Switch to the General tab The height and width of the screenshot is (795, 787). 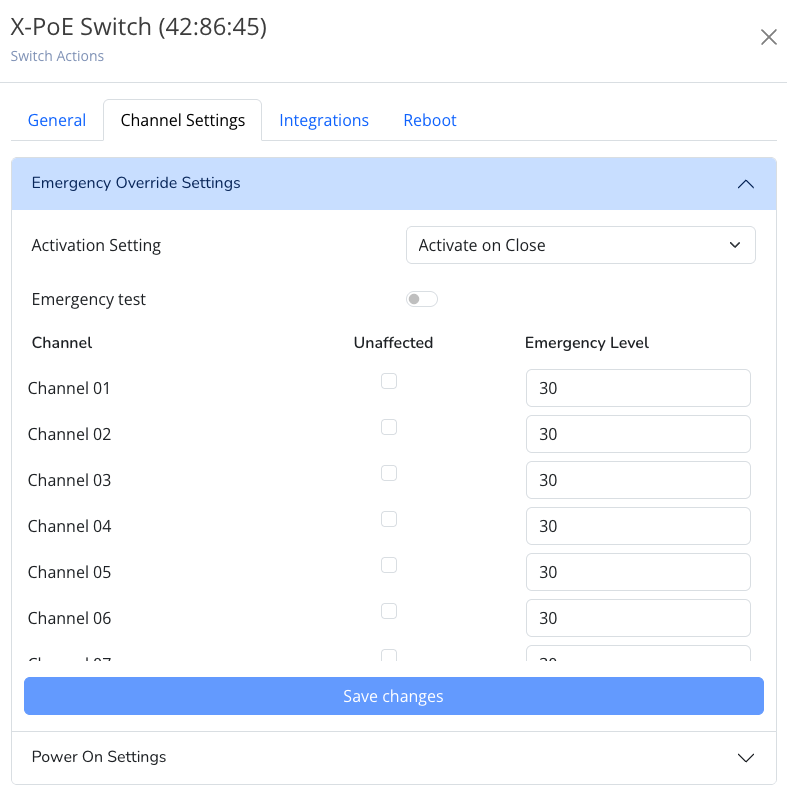pyautogui.click(x=57, y=120)
